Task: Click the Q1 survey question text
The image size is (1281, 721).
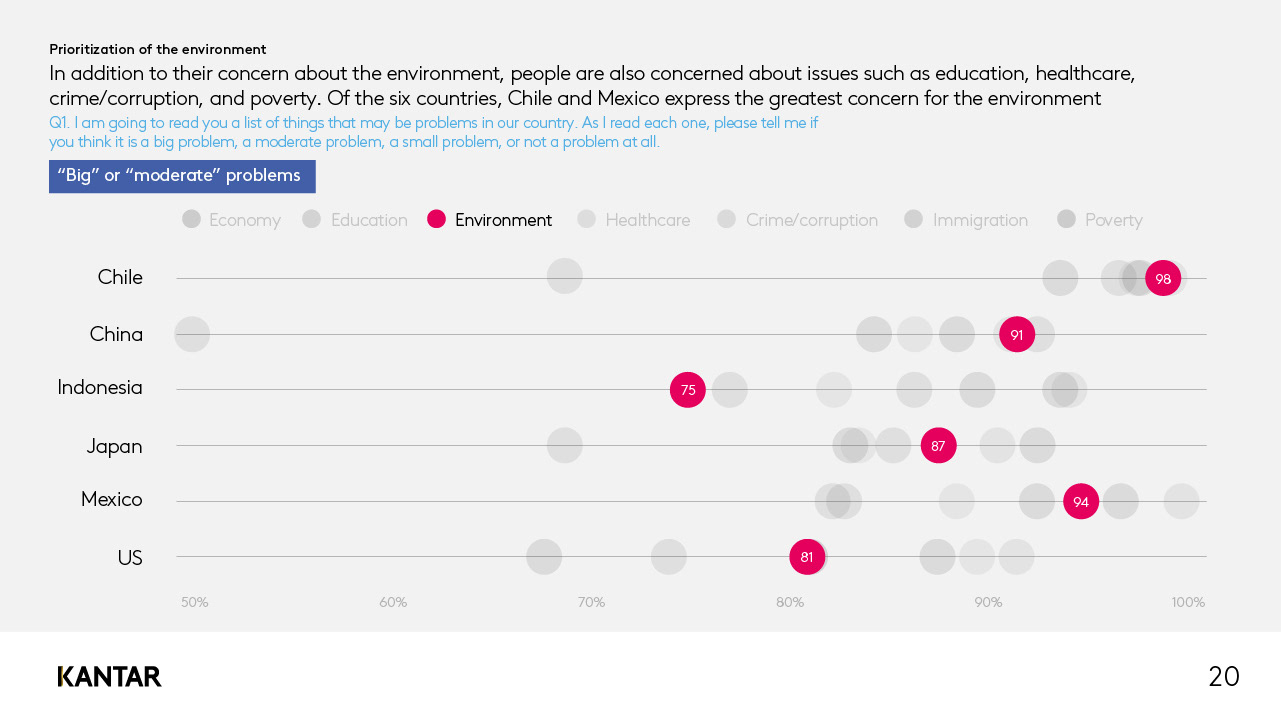Action: click(x=434, y=132)
